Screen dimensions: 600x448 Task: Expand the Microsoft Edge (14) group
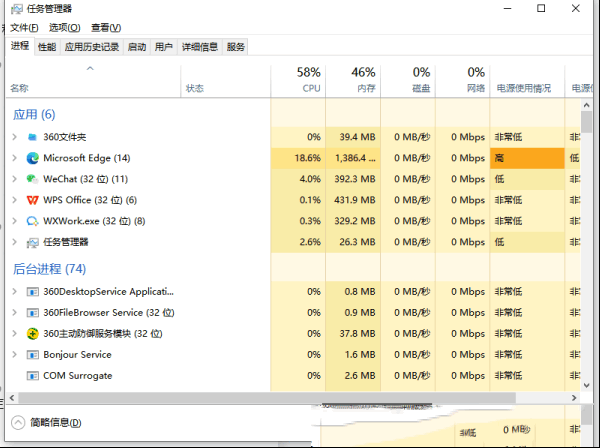(15, 158)
